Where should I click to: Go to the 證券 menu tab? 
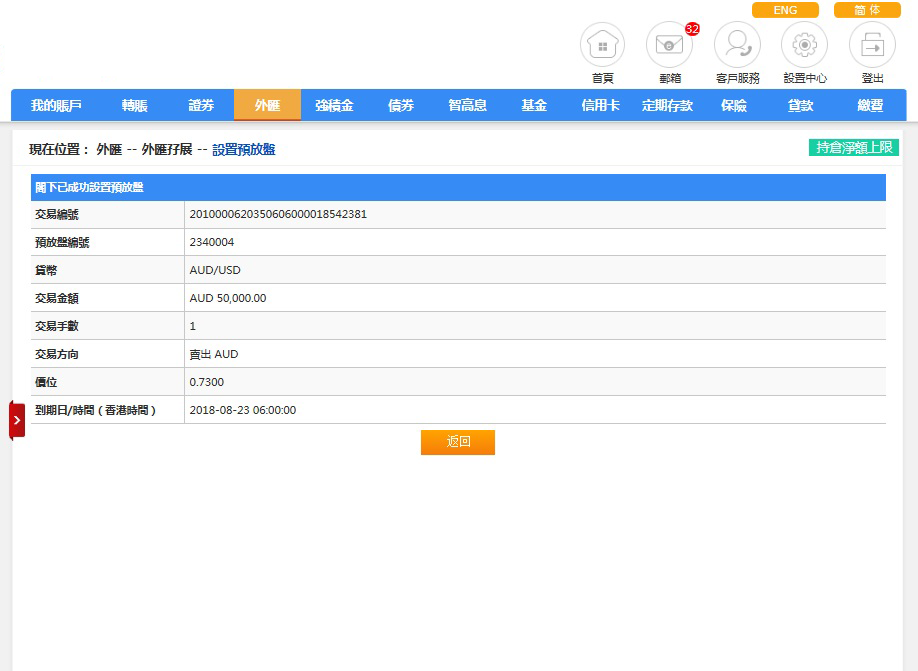(201, 105)
